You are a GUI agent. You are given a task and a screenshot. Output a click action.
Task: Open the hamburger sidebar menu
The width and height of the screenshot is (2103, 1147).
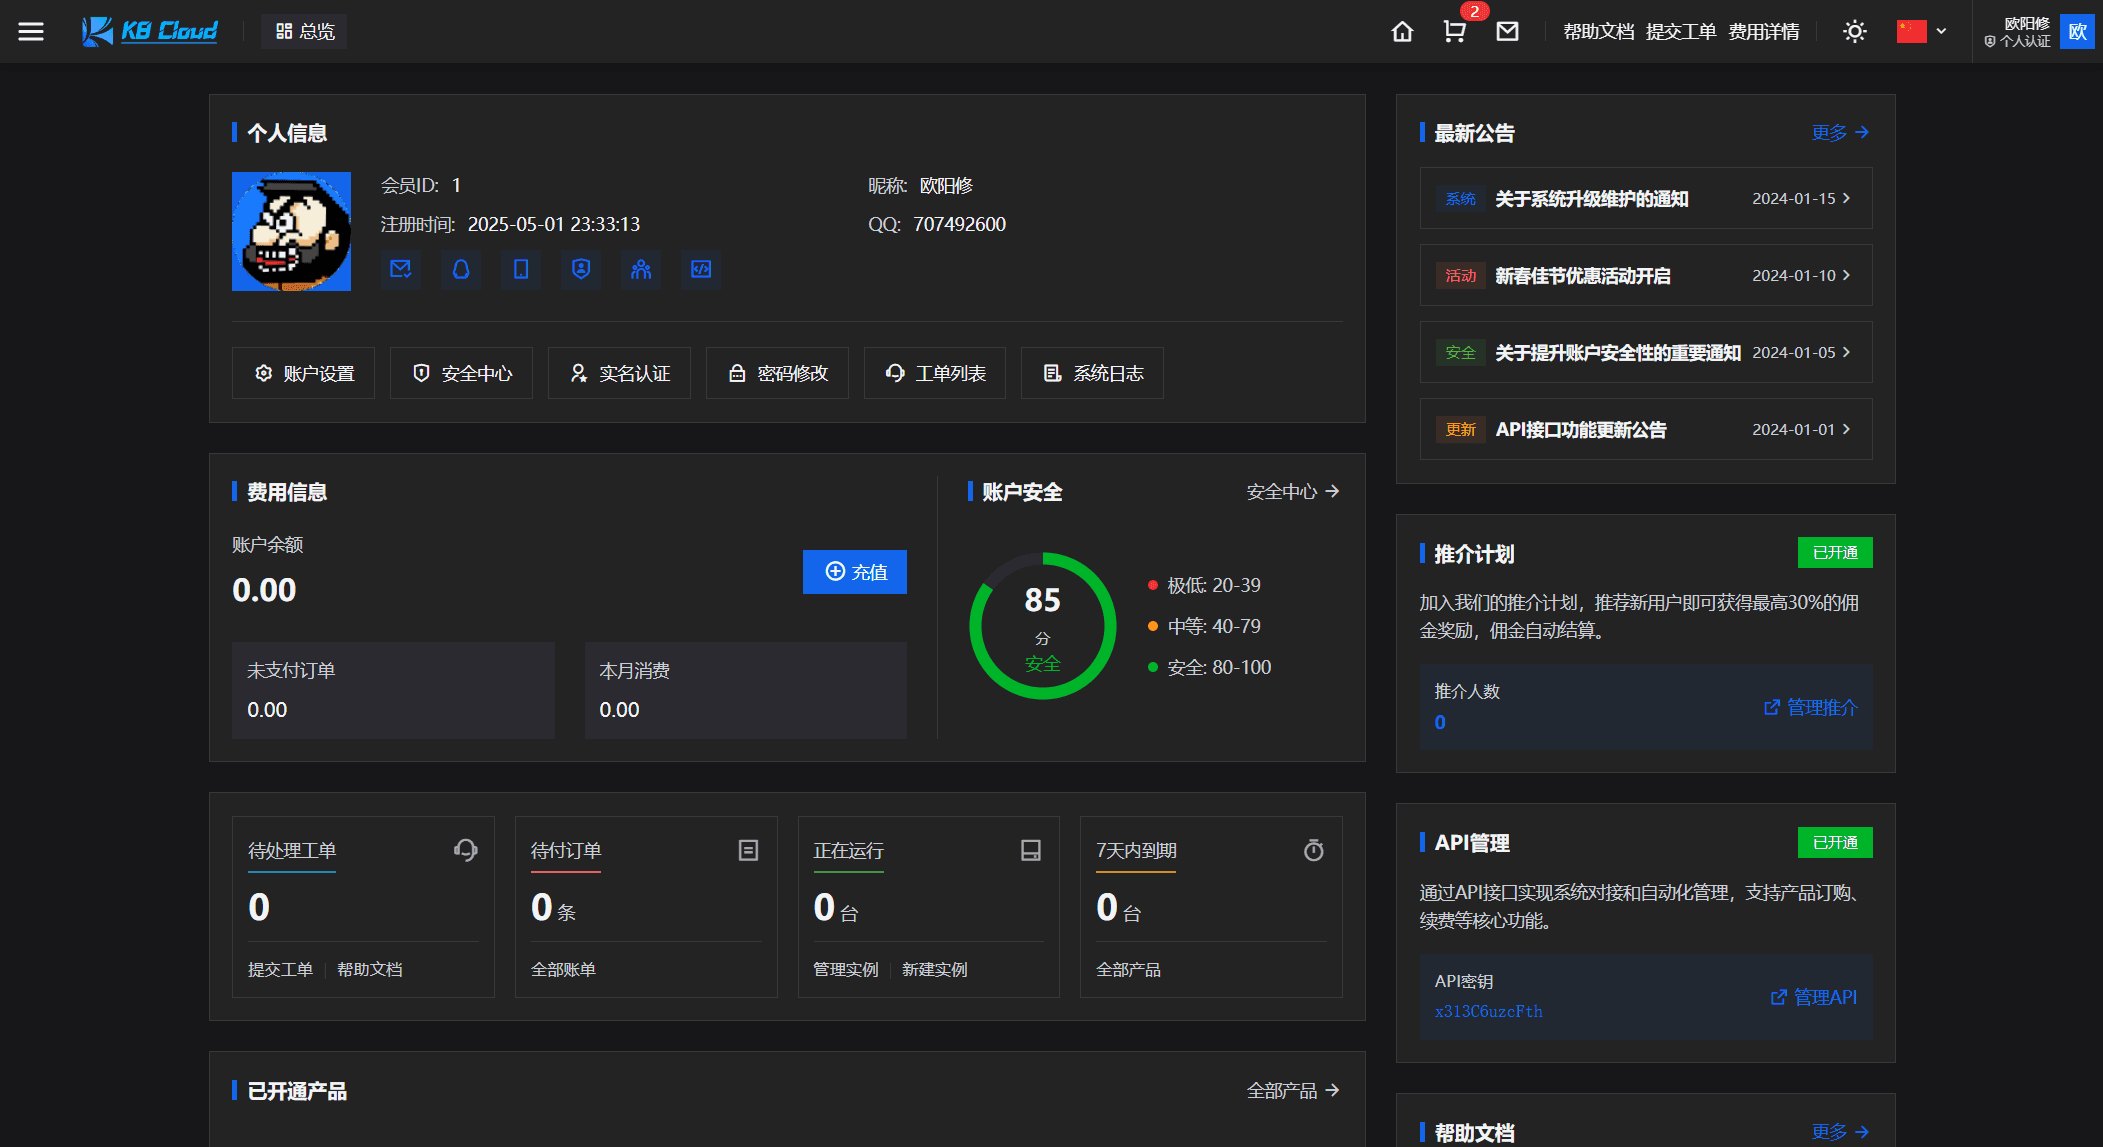(31, 31)
